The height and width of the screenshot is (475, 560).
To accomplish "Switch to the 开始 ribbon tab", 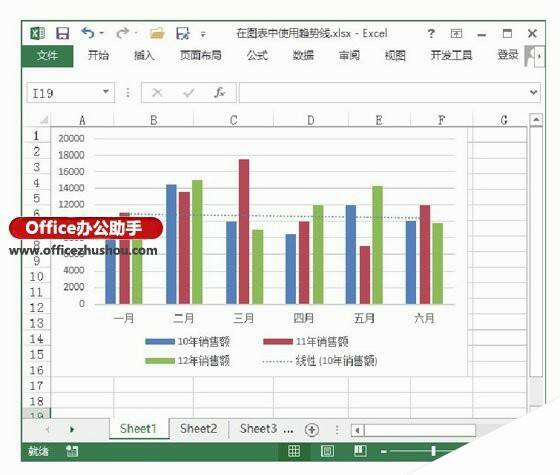I will click(98, 55).
